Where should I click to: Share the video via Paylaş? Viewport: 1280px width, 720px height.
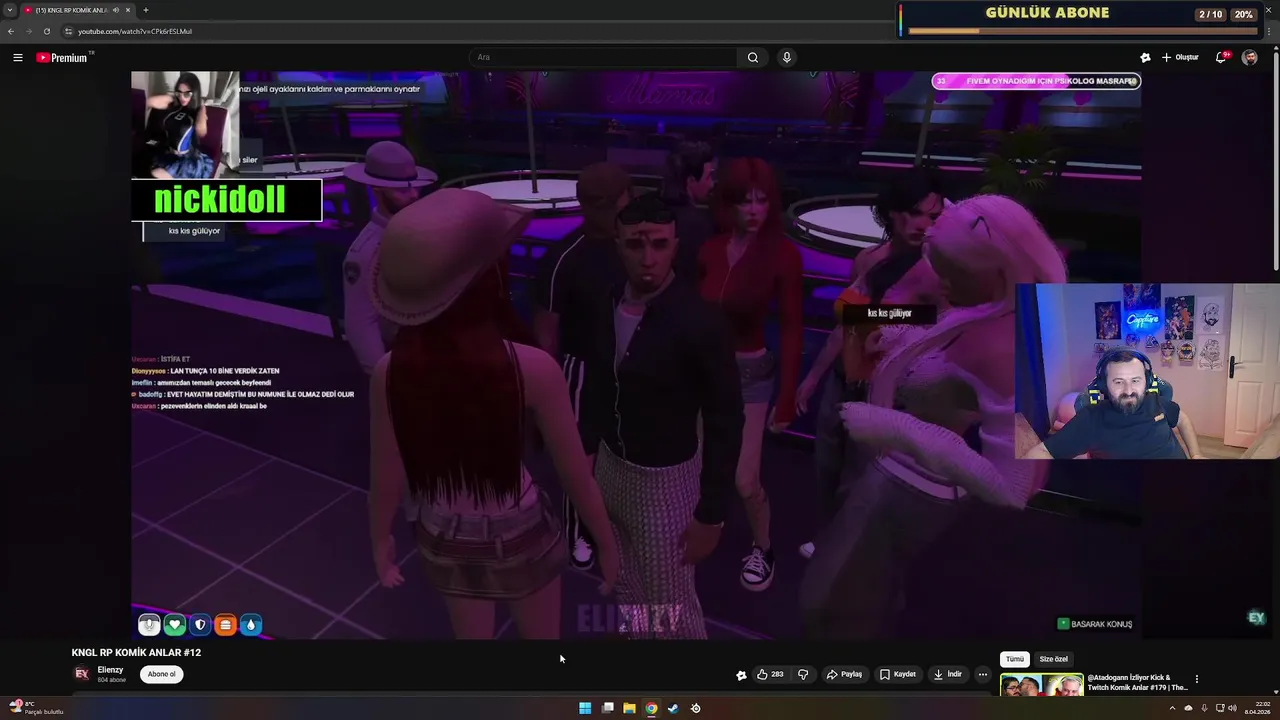tap(844, 674)
